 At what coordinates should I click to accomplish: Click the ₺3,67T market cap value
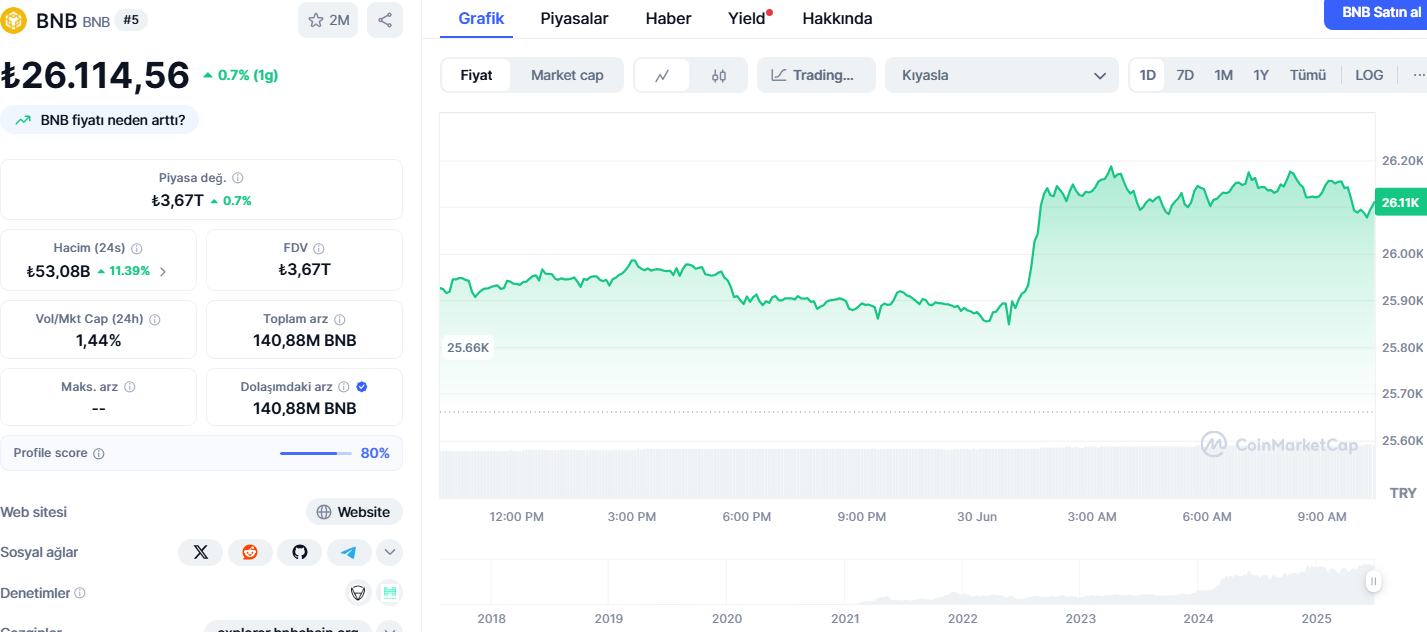pyautogui.click(x=177, y=200)
